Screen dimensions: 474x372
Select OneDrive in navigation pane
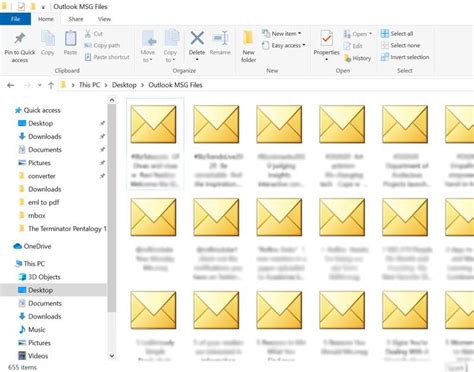pyautogui.click(x=32, y=246)
